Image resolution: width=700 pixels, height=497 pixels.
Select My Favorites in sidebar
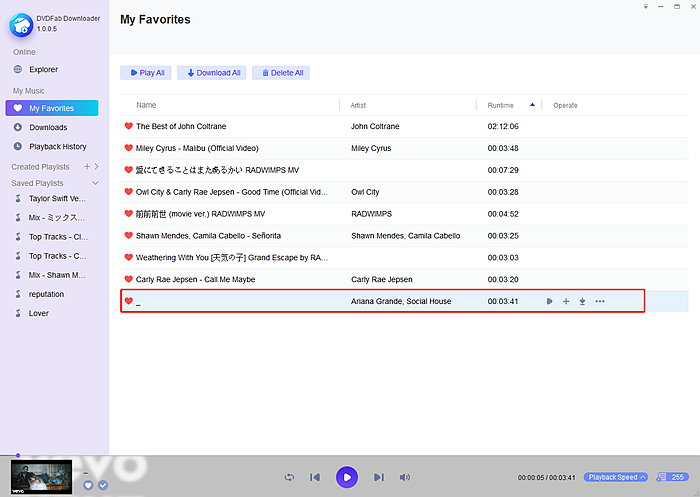(x=52, y=108)
